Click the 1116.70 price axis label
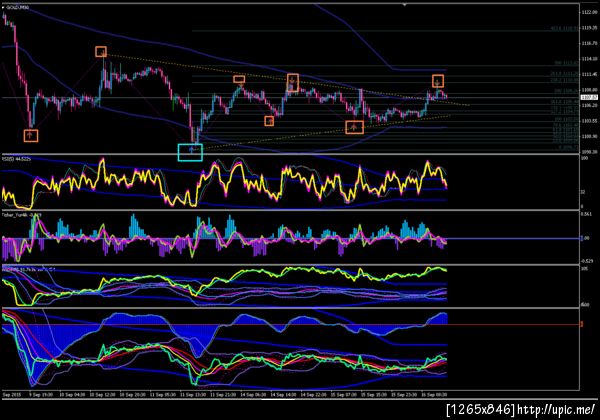Screen dimensions: 600x420 pos(589,43)
